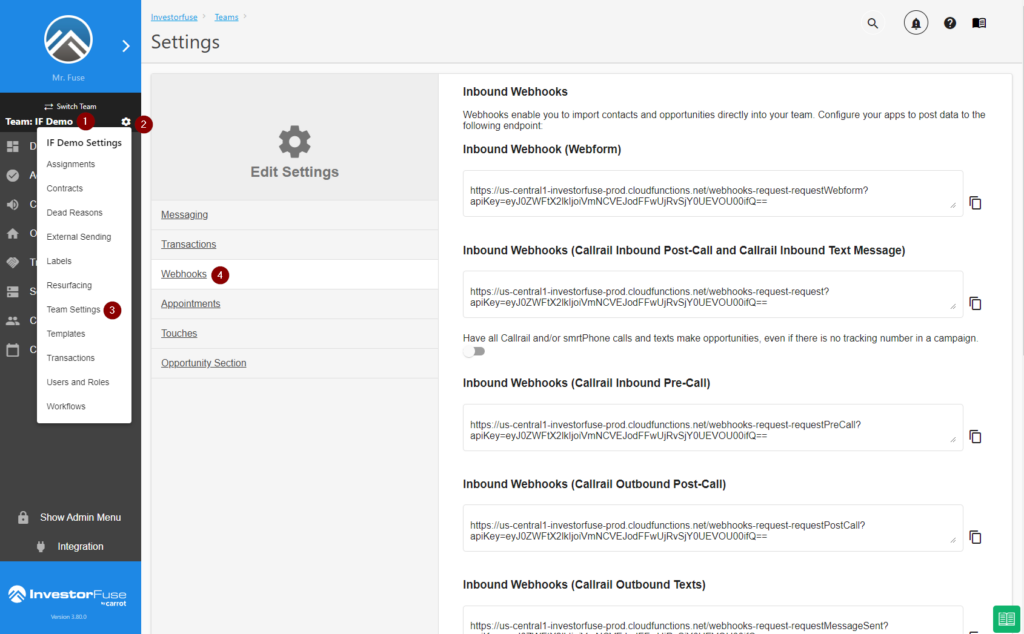Image resolution: width=1024 pixels, height=634 pixels.
Task: Click the Callrail Inbound Post-Call URL field
Action: tap(712, 294)
